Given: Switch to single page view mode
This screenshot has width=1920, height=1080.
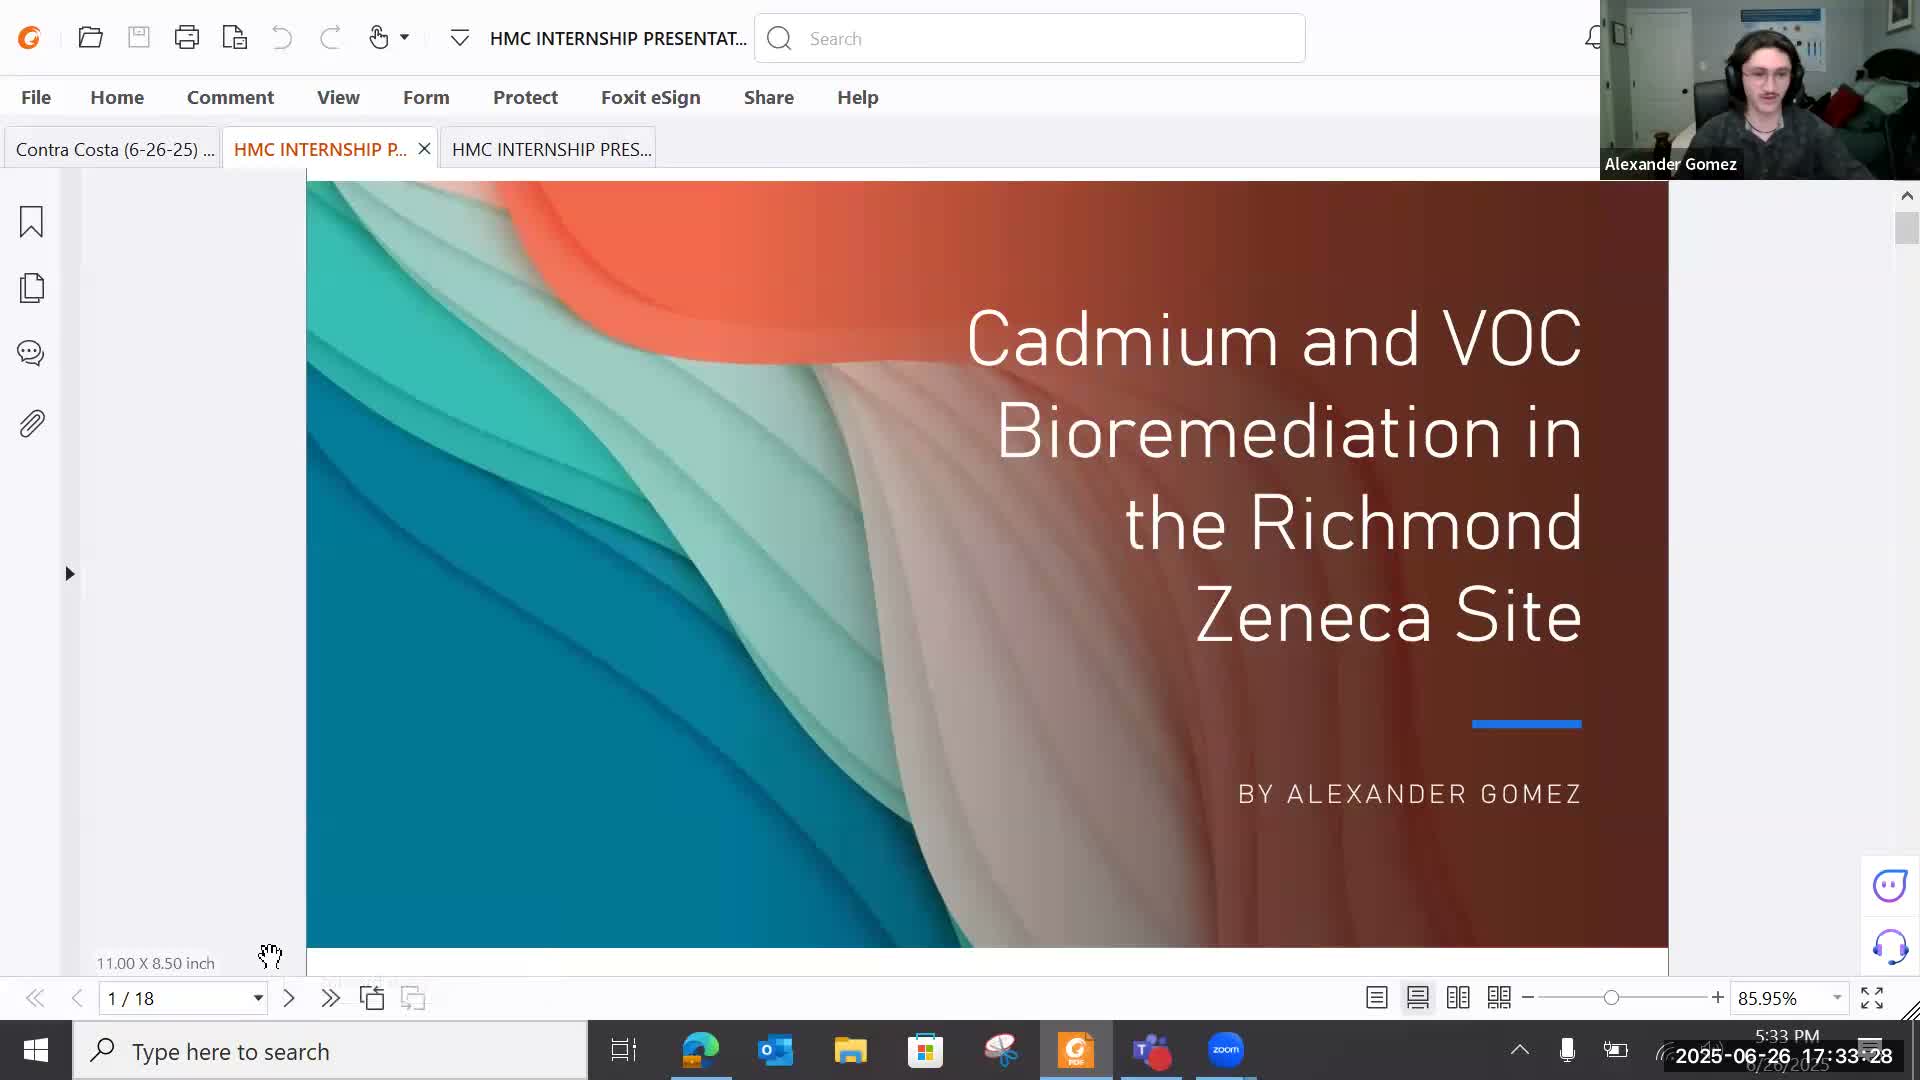Looking at the screenshot, I should (1377, 998).
